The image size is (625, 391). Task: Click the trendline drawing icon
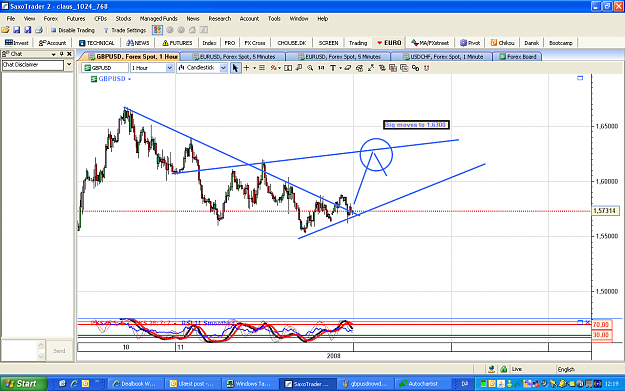[x=371, y=68]
